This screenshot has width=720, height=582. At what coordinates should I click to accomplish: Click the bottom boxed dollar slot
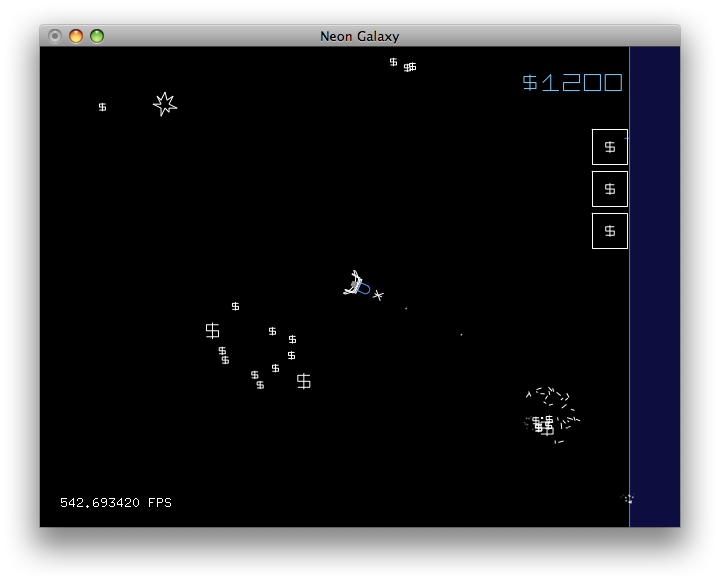(x=610, y=231)
